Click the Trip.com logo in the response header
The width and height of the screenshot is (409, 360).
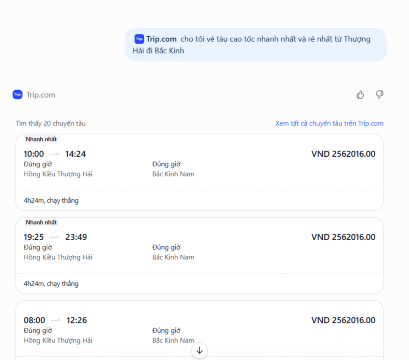coord(18,95)
